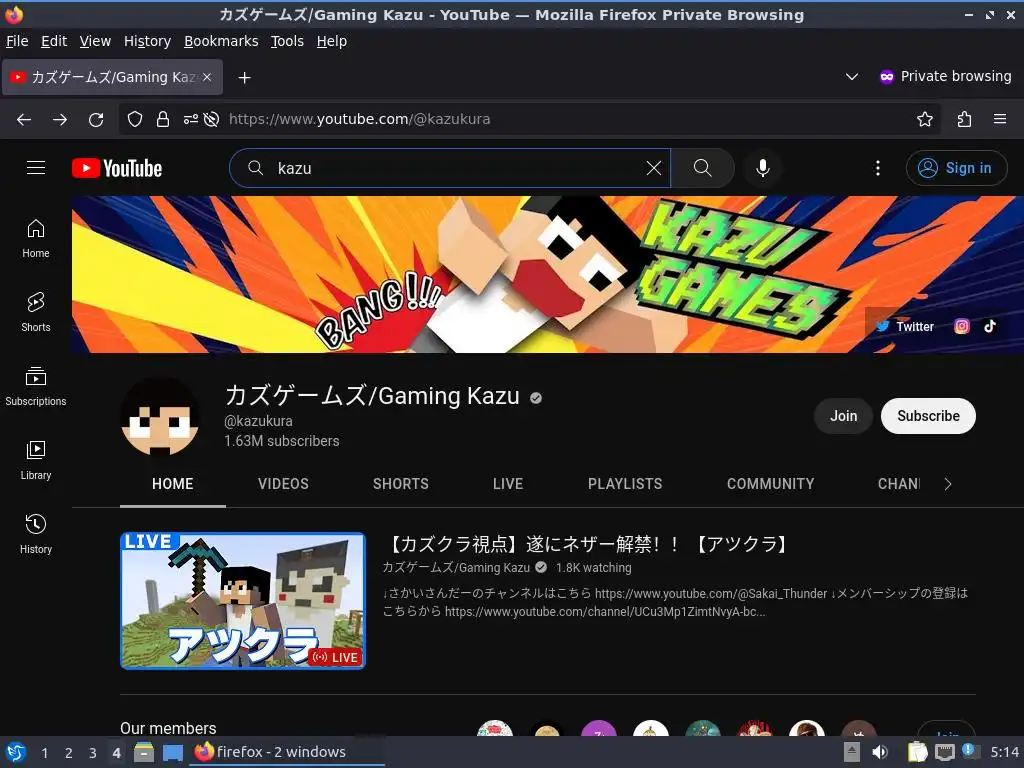The width and height of the screenshot is (1024, 768).
Task: Open Library in YouTube sidebar
Action: click(x=35, y=460)
